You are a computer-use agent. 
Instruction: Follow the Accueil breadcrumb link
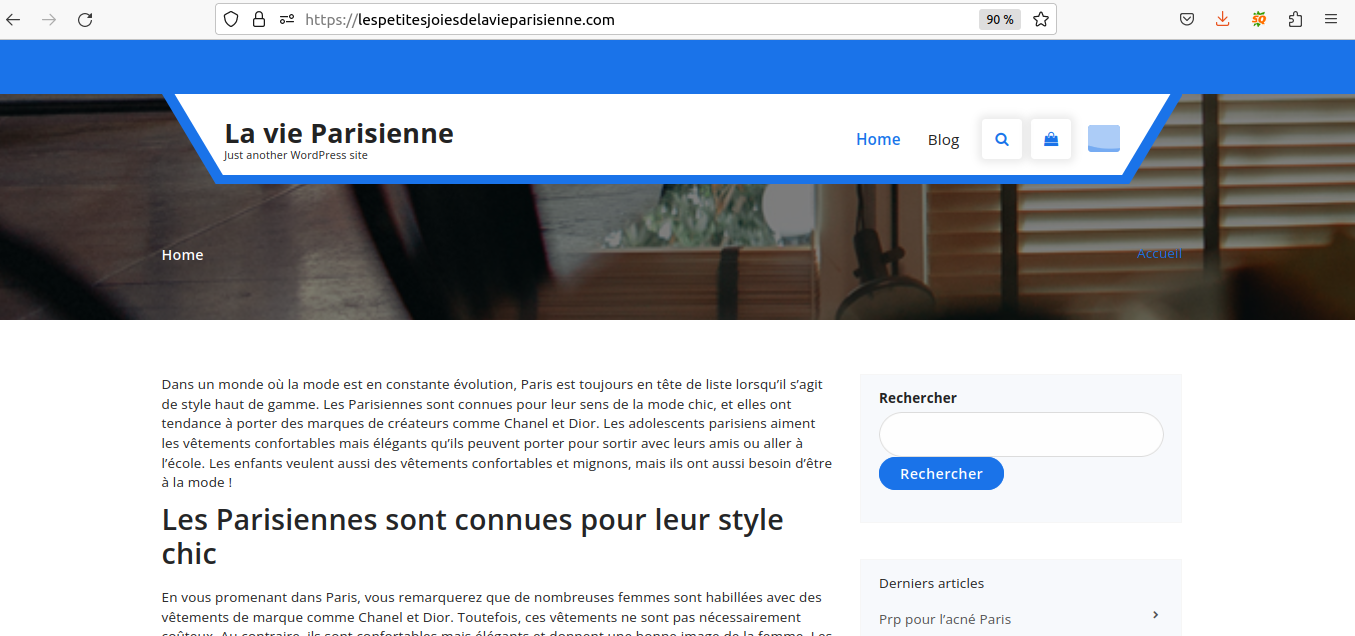(x=1159, y=253)
